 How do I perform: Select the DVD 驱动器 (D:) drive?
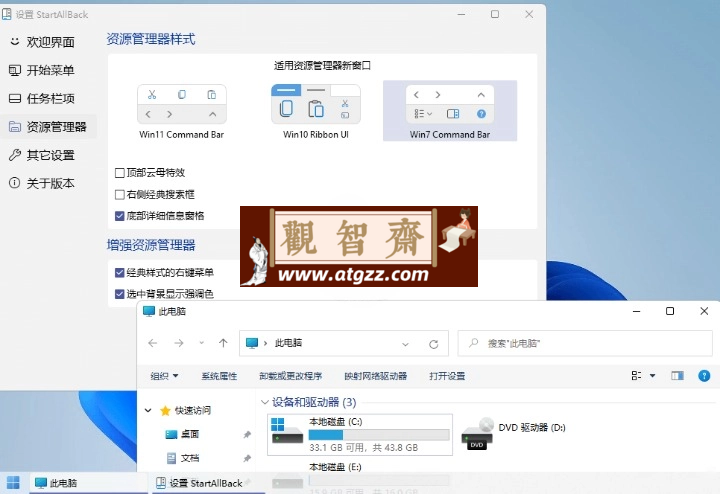click(513, 434)
